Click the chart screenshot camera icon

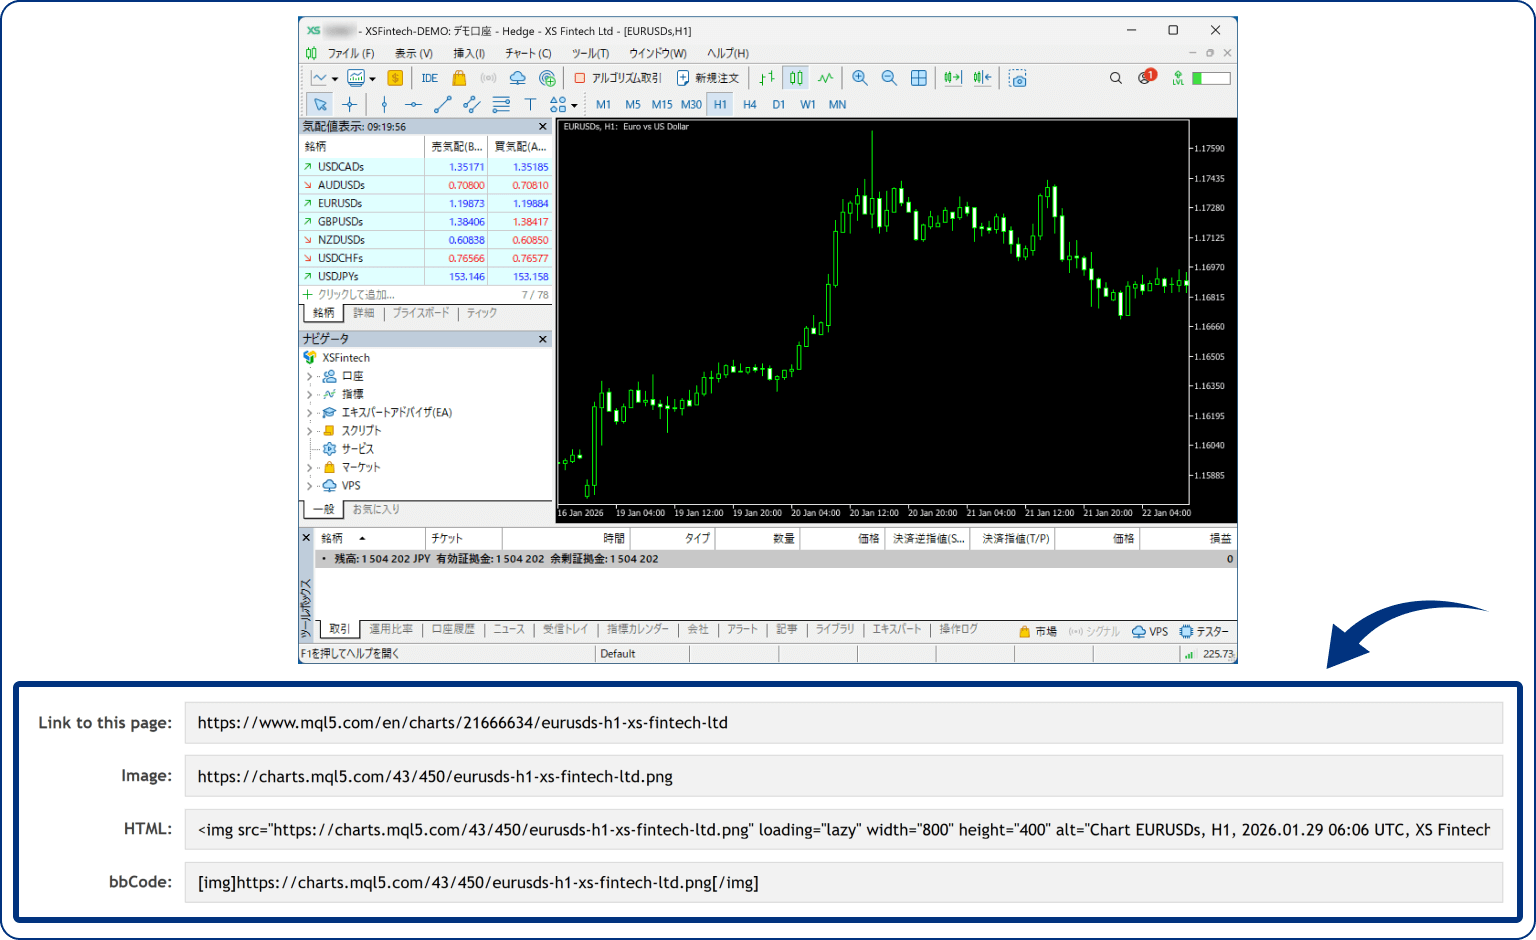coord(1018,77)
